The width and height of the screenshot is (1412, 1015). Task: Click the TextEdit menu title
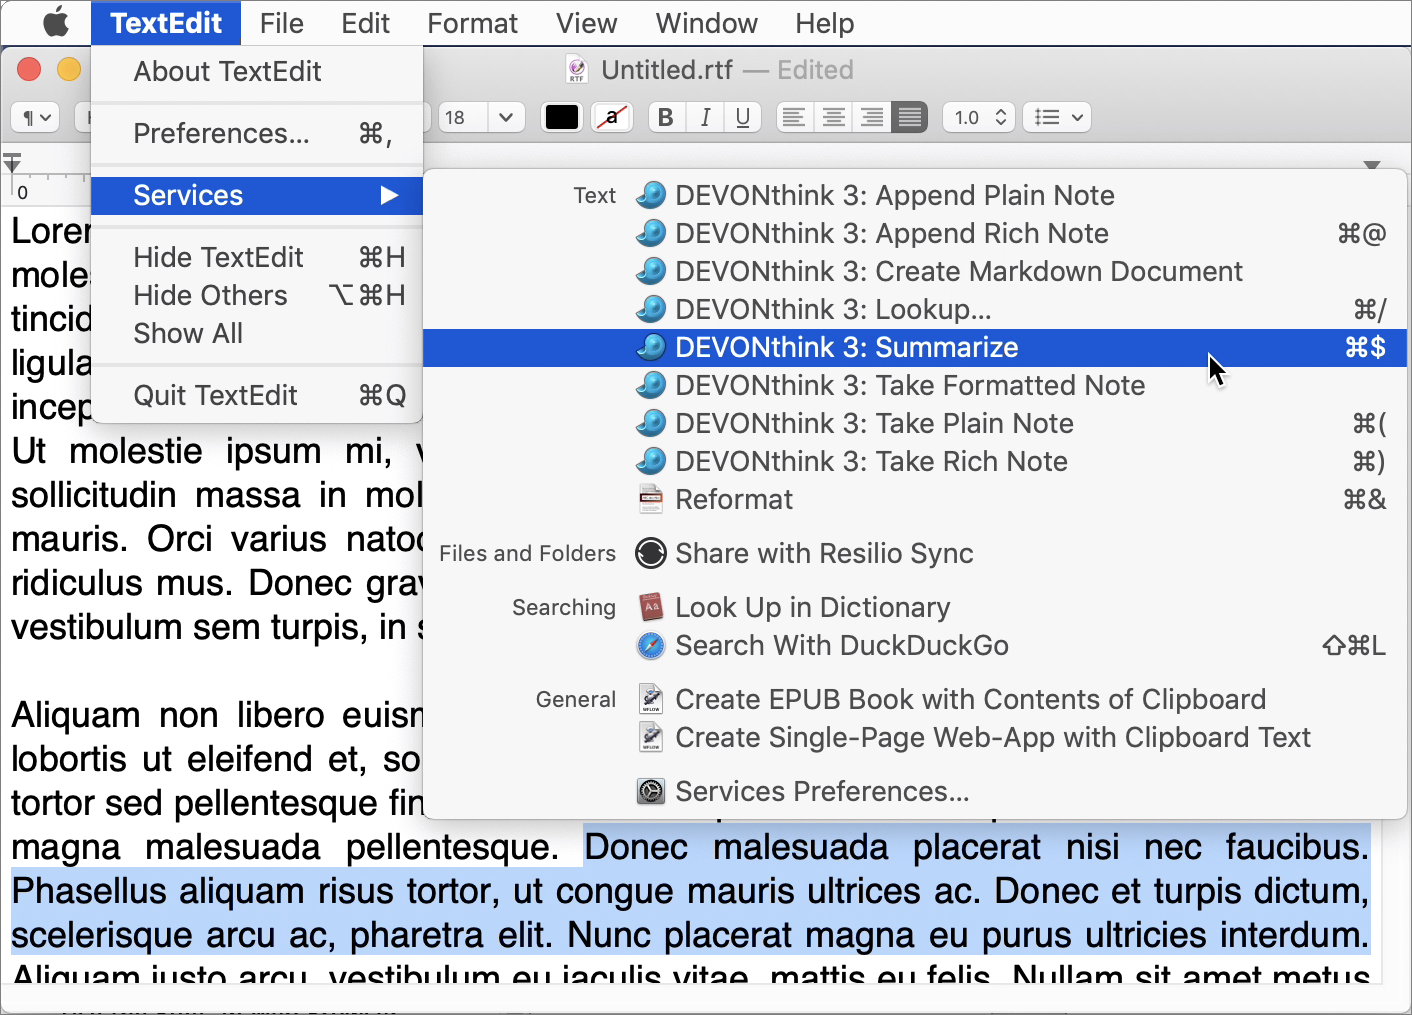[166, 23]
